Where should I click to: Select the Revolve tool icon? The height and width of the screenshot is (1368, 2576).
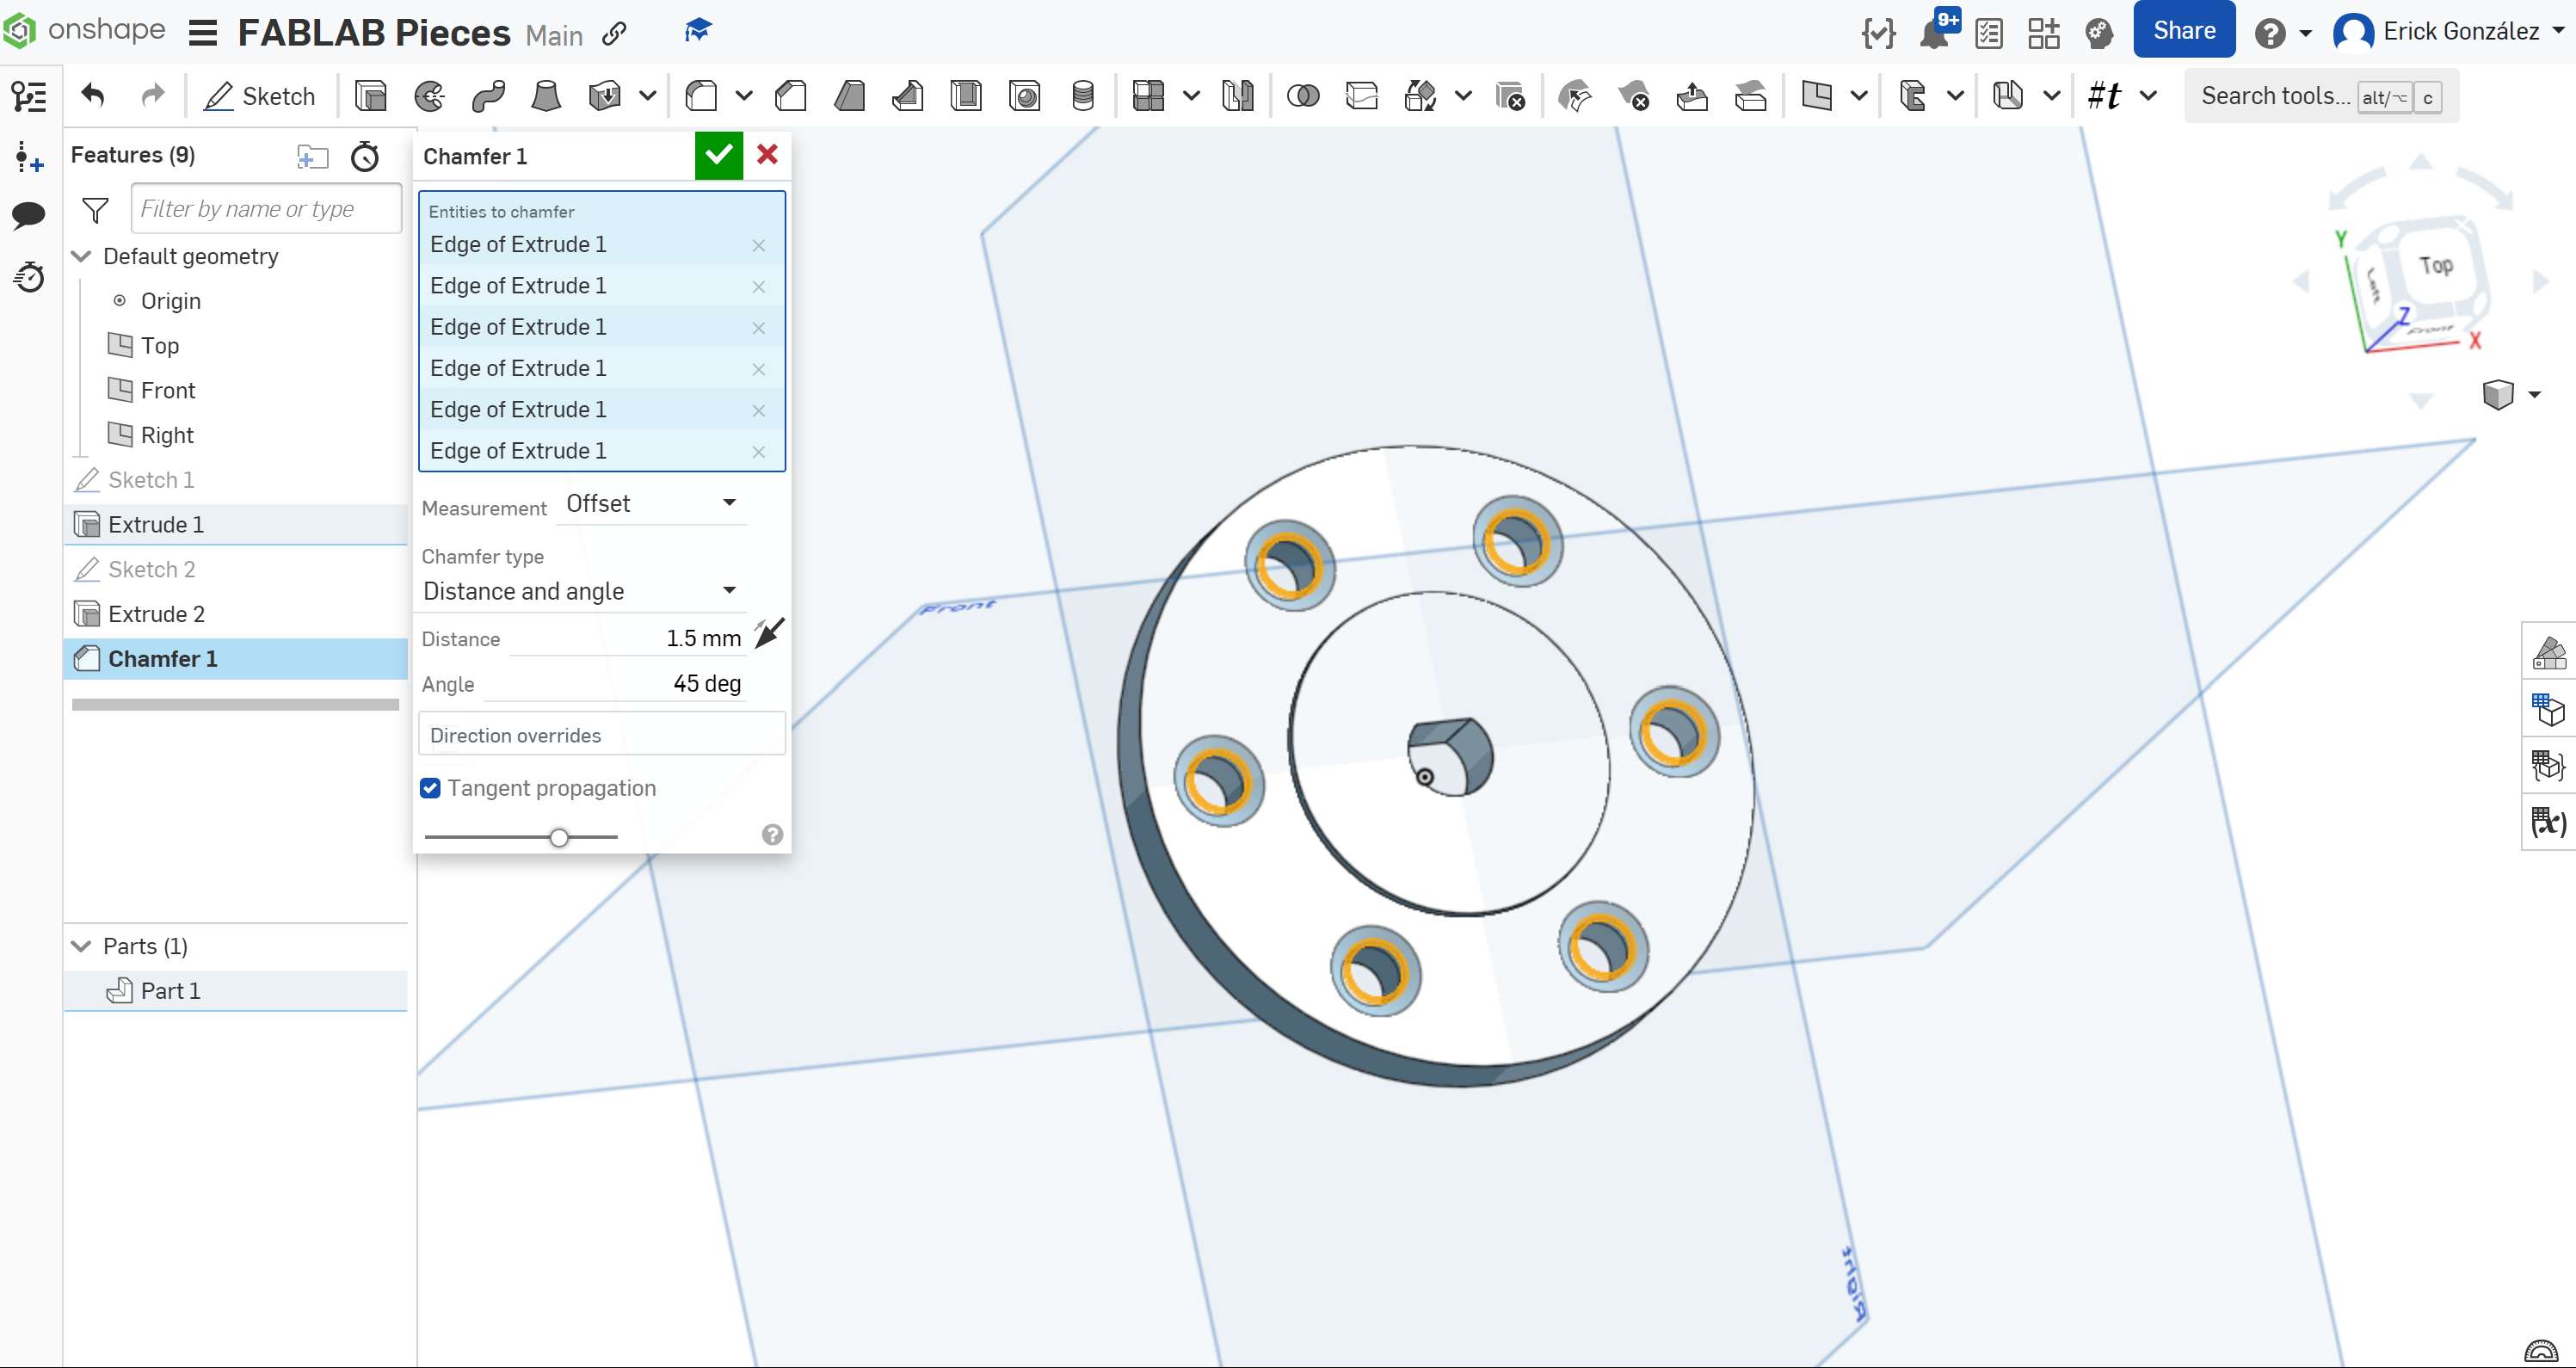[x=430, y=96]
